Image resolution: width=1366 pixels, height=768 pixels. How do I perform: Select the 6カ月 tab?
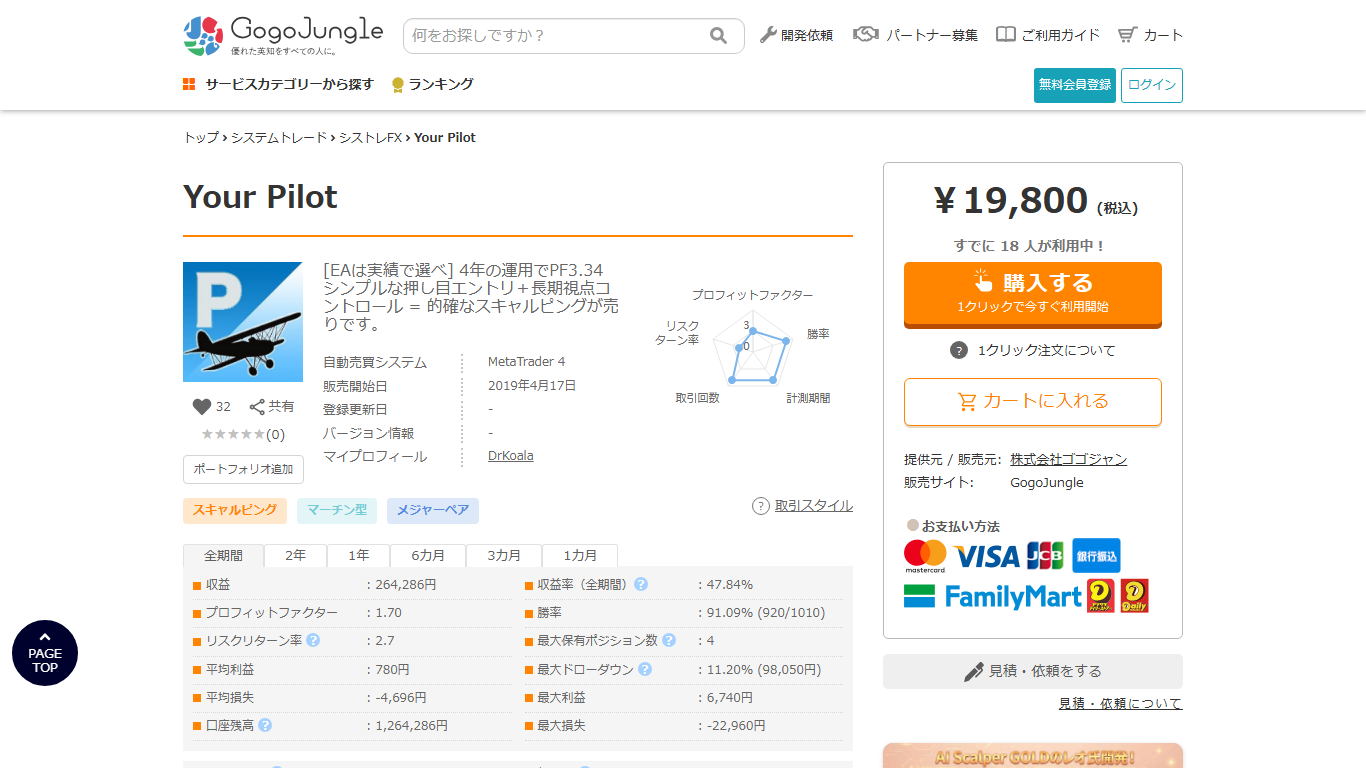pyautogui.click(x=428, y=555)
